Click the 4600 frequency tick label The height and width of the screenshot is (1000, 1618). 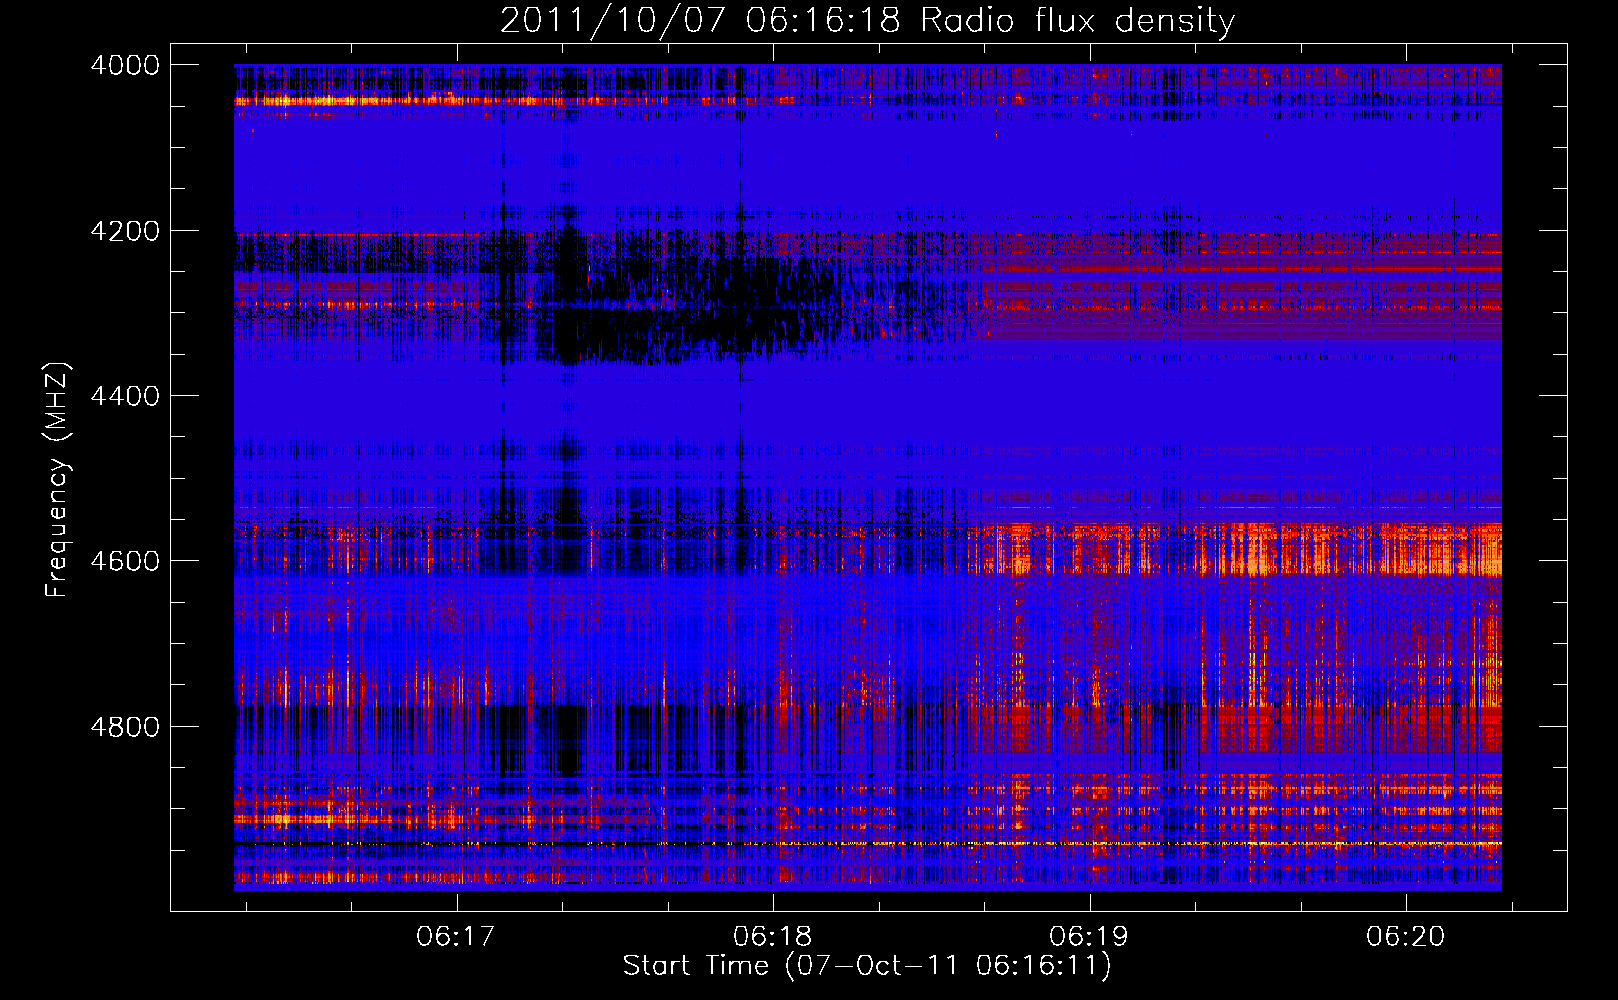coord(125,561)
